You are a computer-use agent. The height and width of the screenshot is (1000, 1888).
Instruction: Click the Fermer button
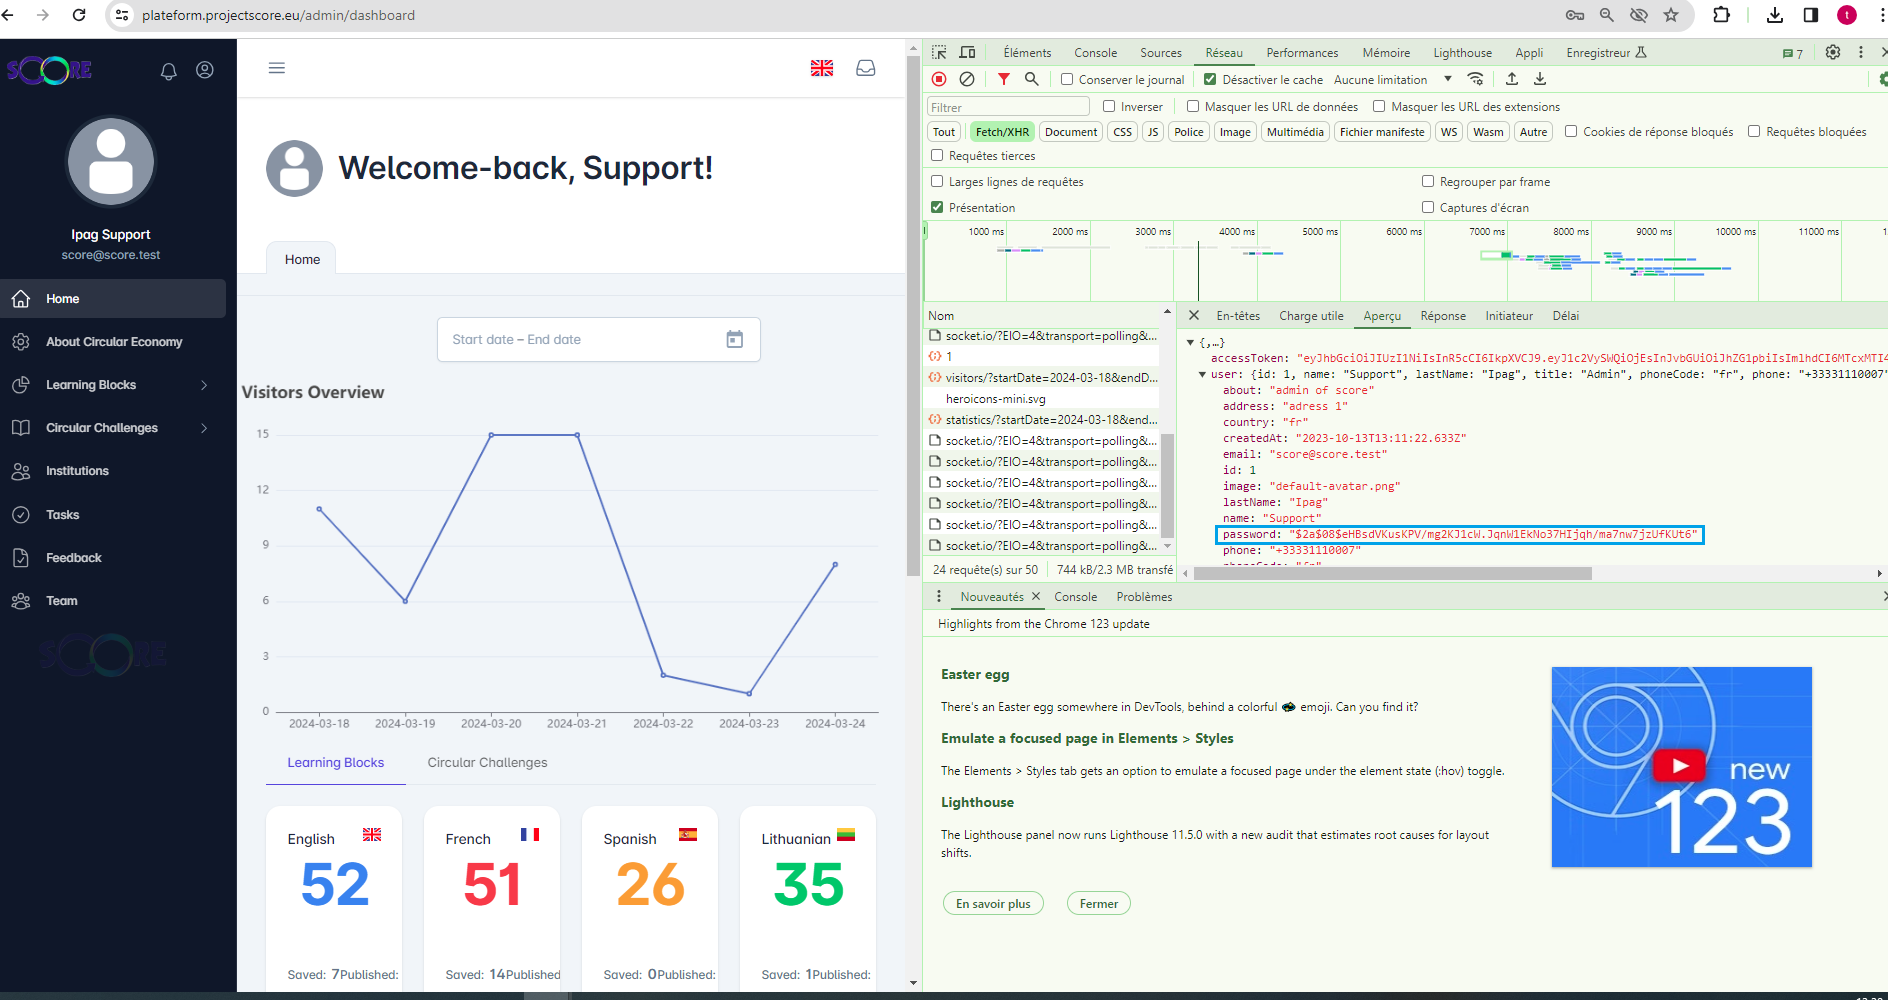click(1098, 904)
